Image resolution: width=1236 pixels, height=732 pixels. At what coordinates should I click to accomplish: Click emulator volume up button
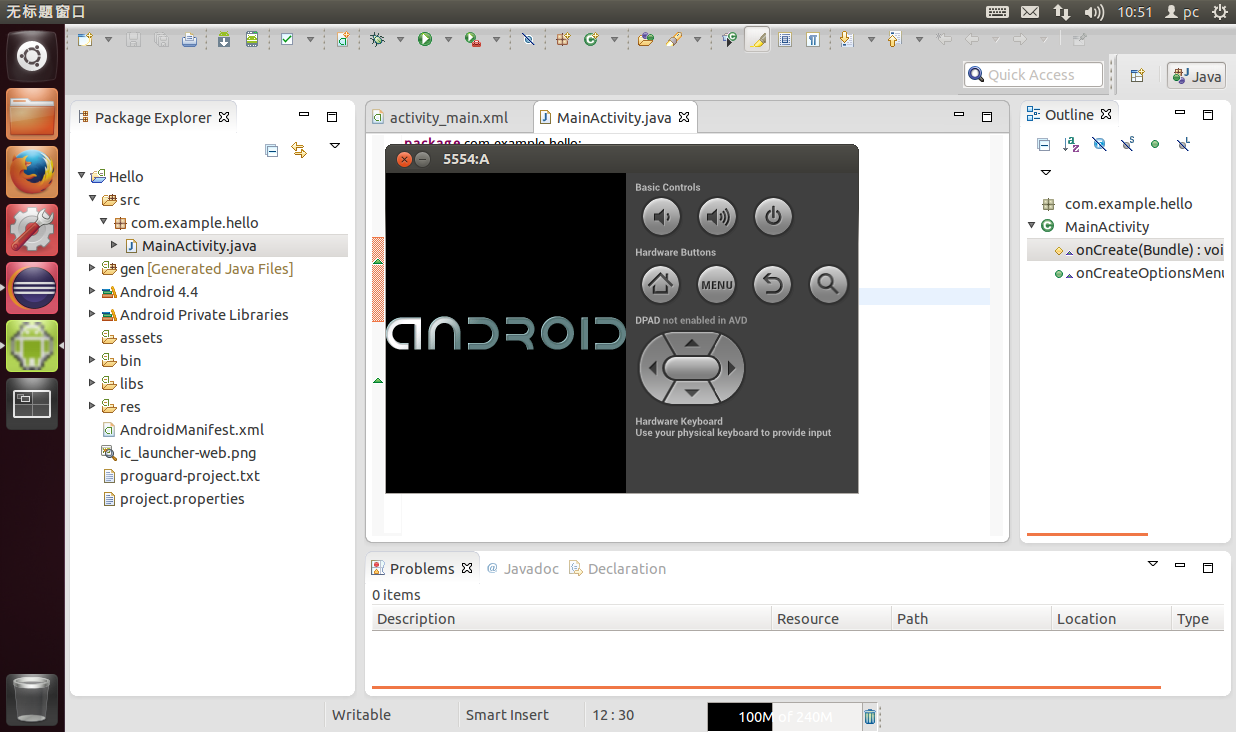pos(717,216)
